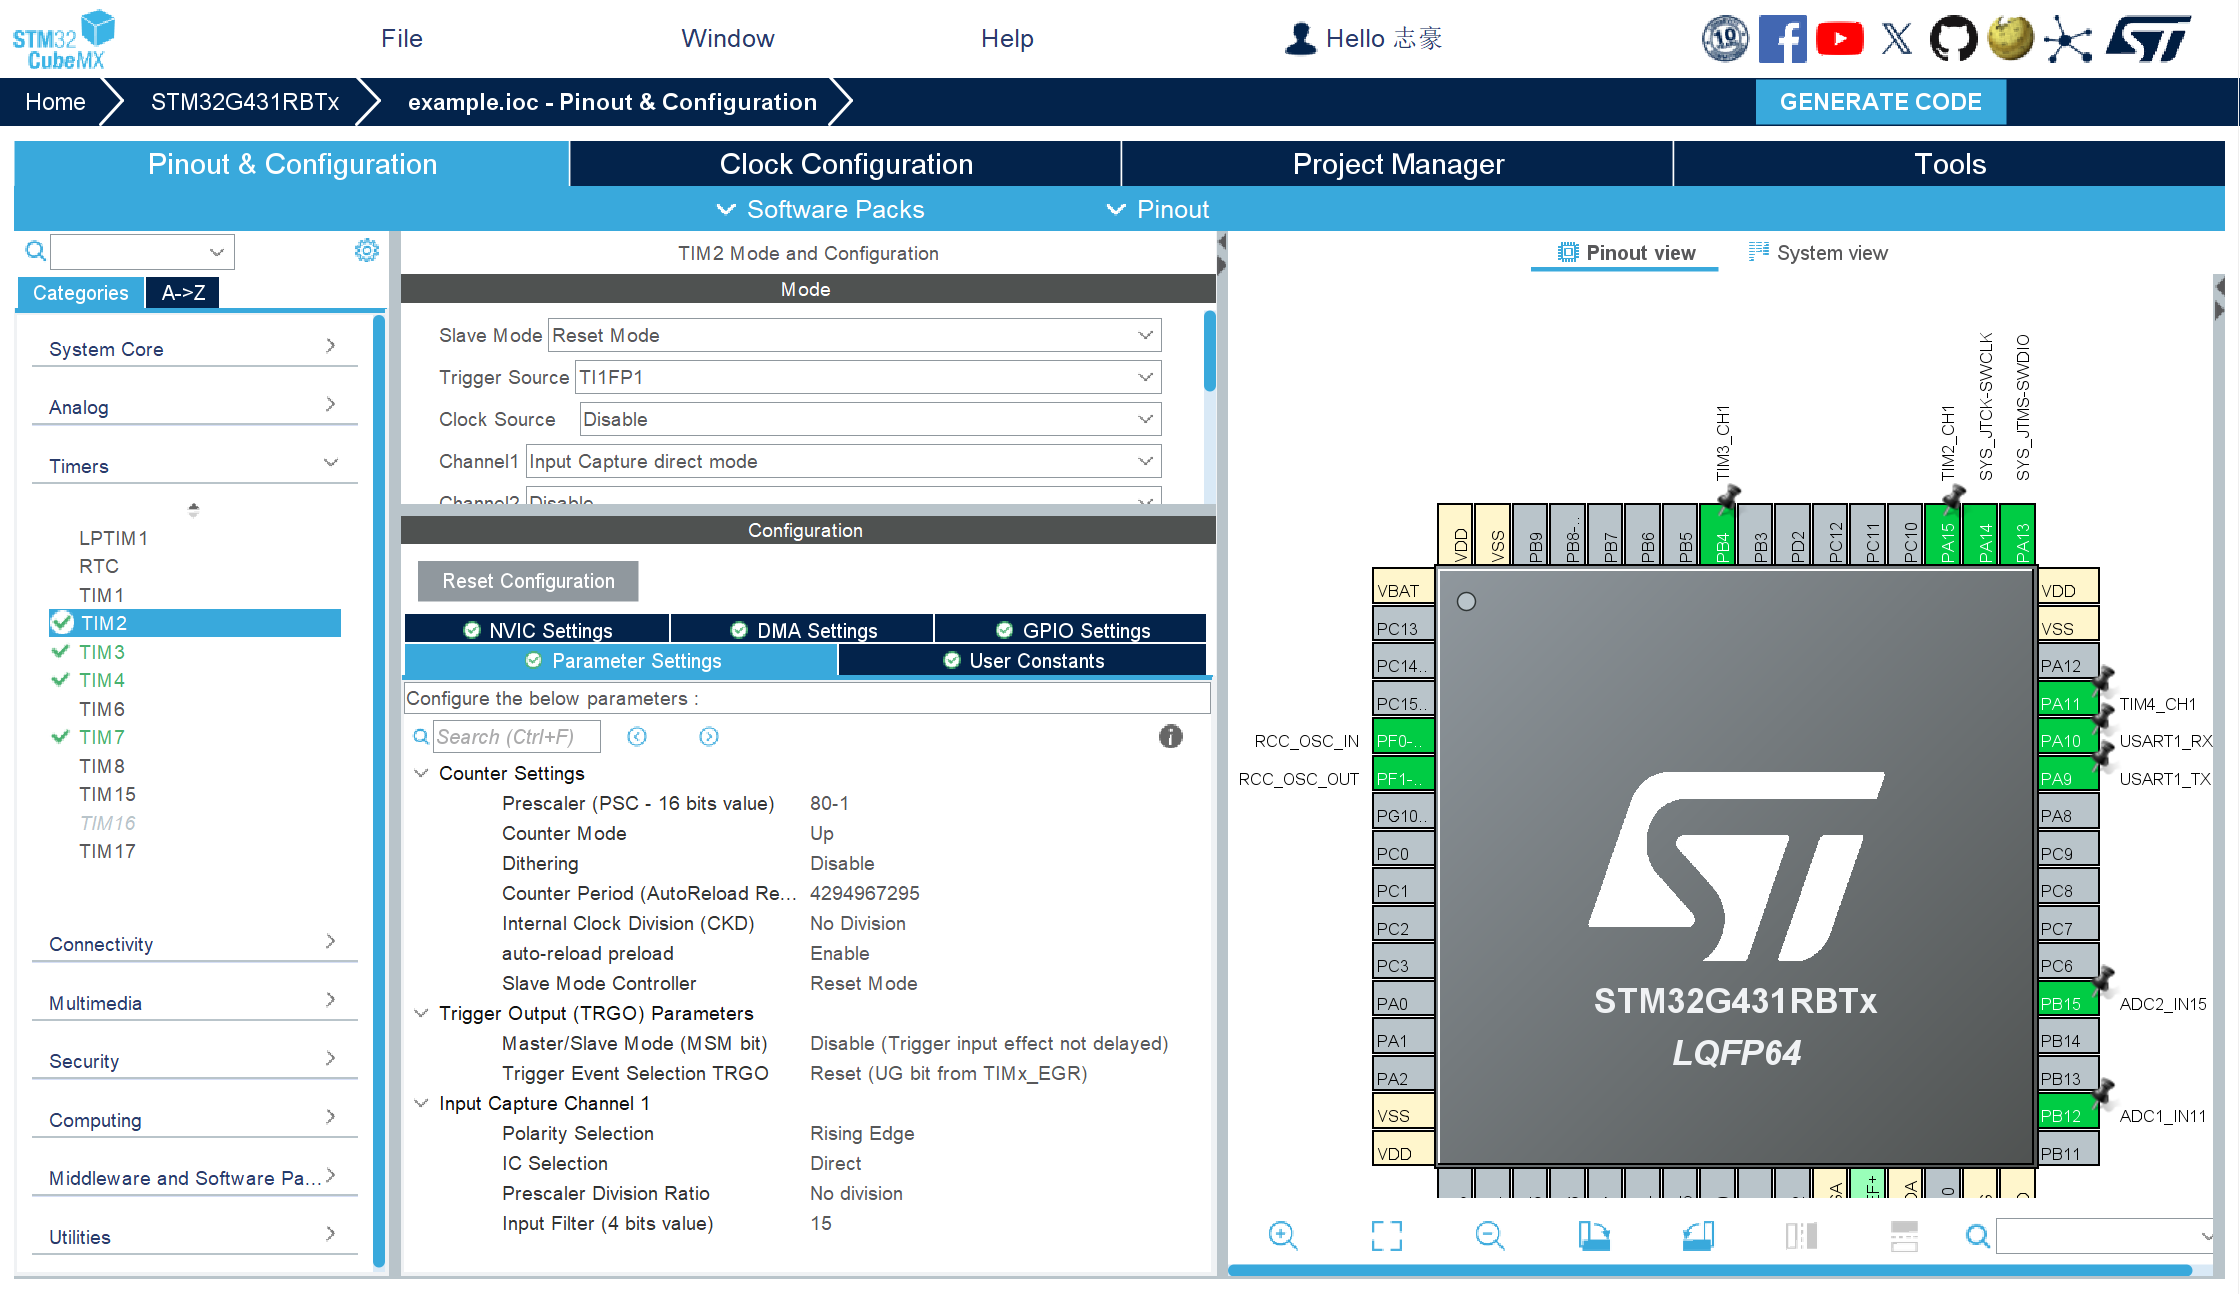Click the fit-to-screen frame icon

1386,1236
